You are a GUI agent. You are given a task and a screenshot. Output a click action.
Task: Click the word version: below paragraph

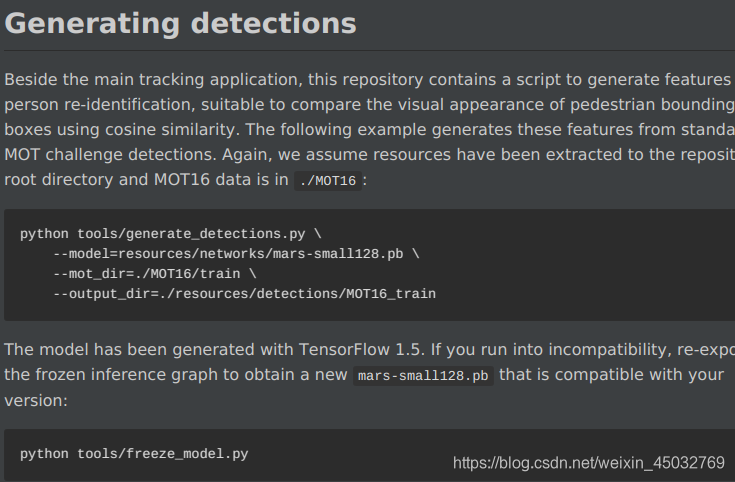point(36,400)
